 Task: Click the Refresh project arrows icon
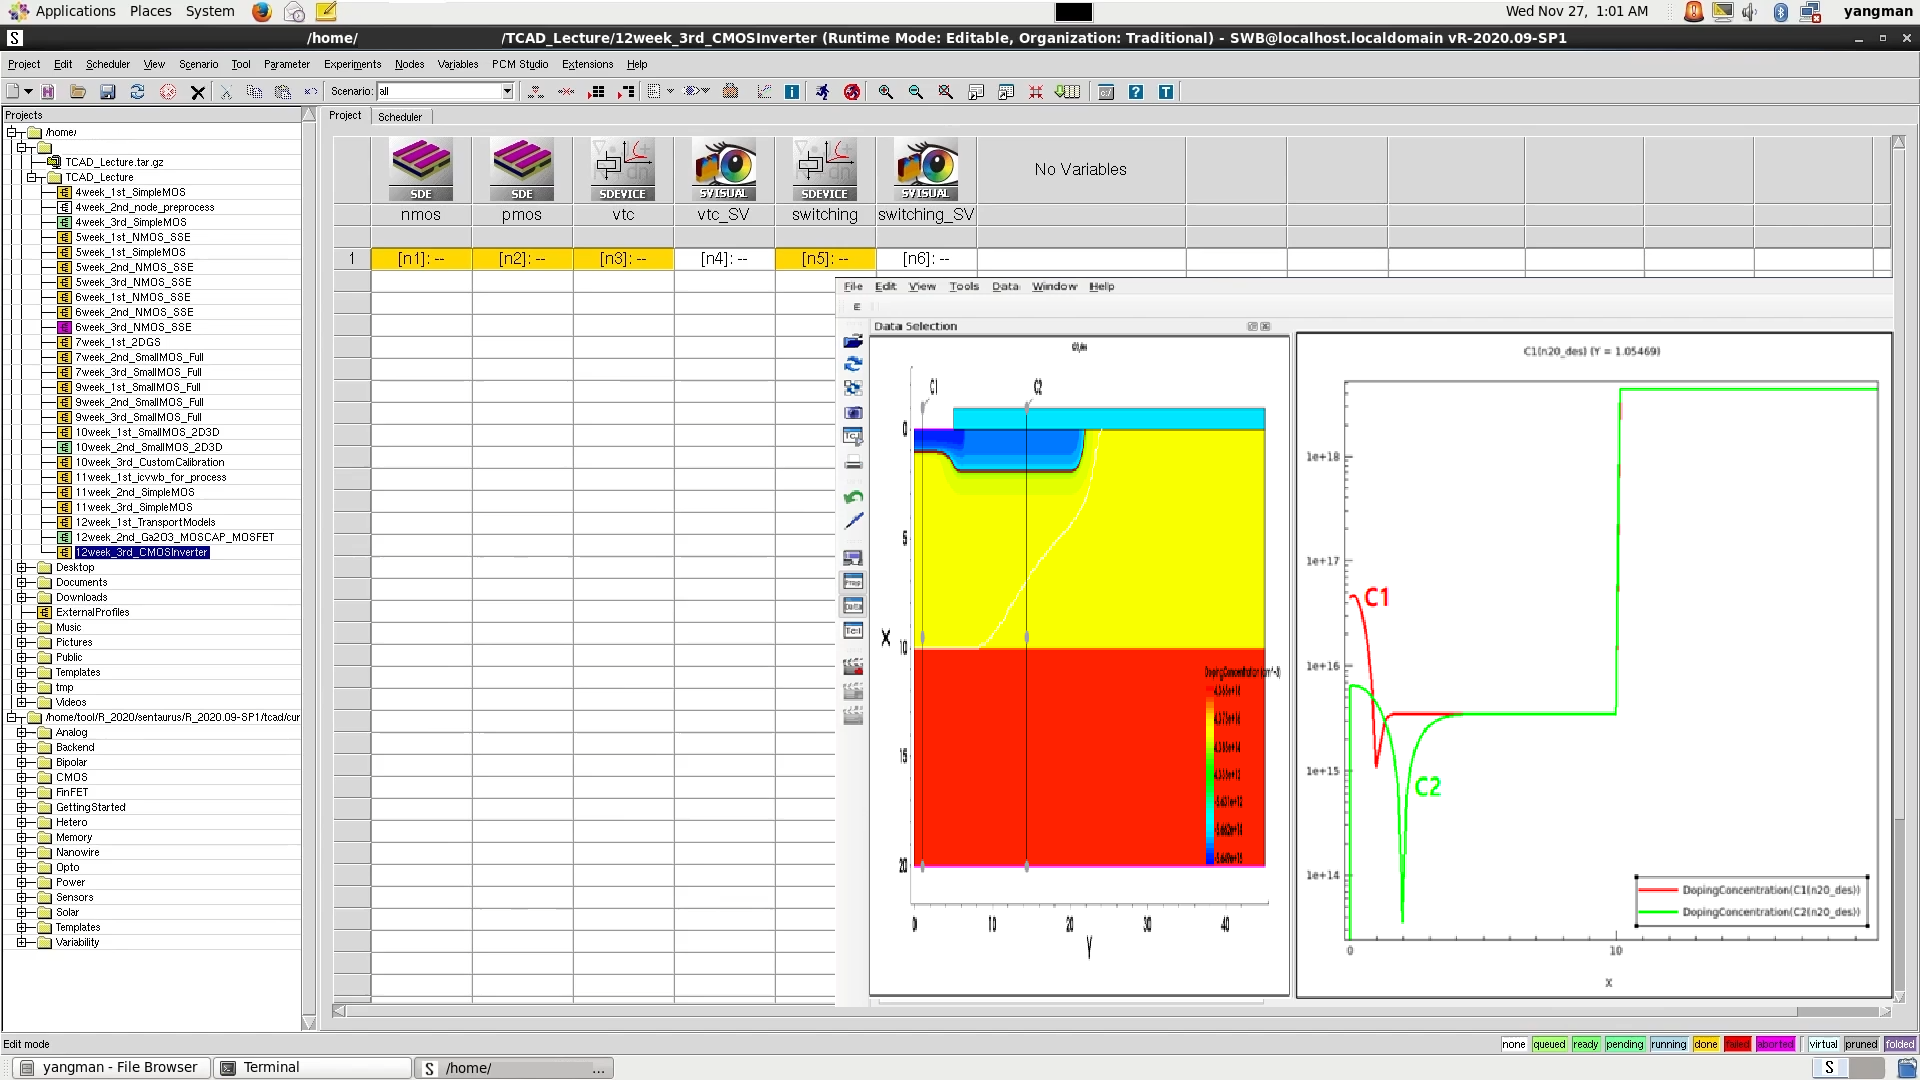coord(137,91)
